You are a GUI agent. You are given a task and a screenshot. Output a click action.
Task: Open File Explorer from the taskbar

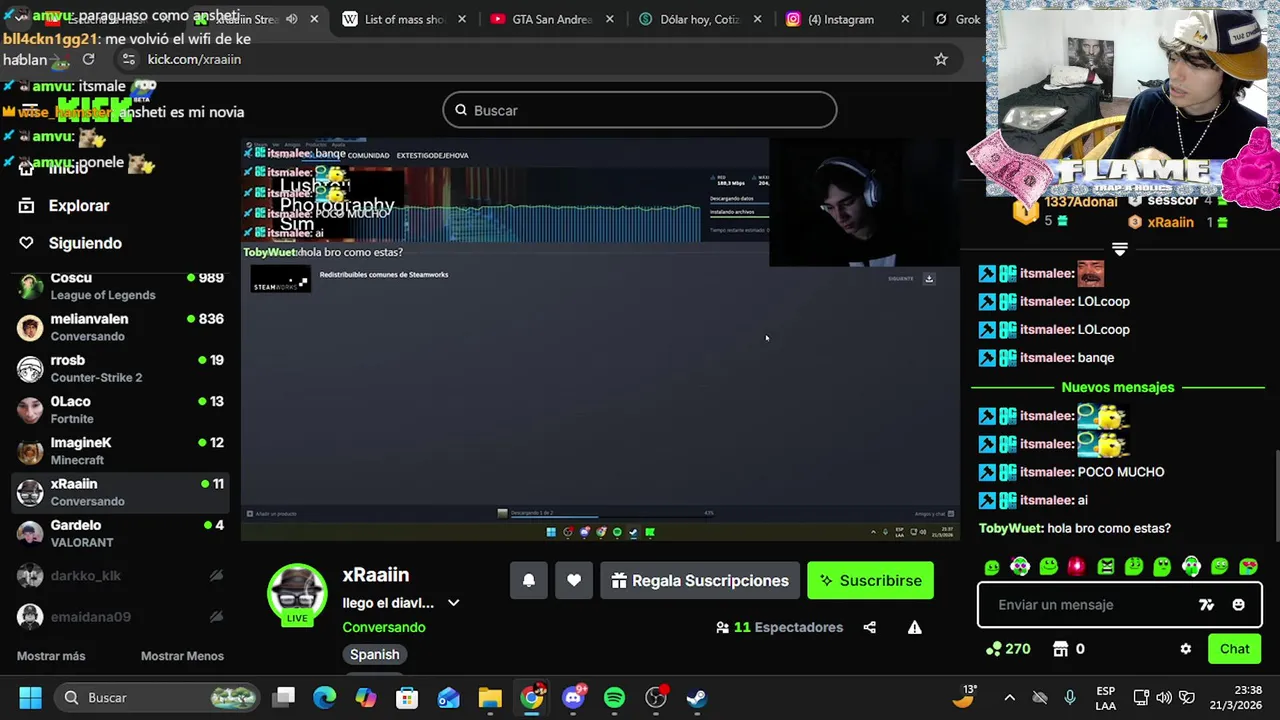490,698
